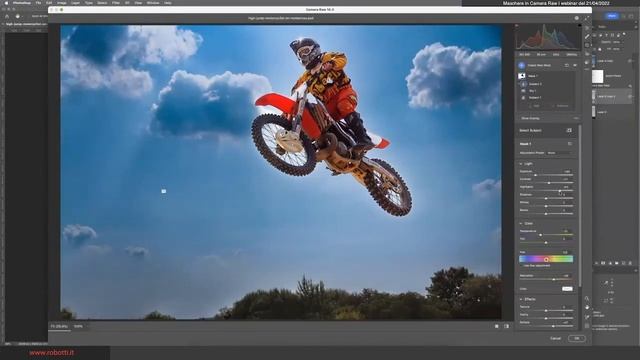The image size is (640, 360).
Task: Select the Healing brush tool in Camera Raw strip
Action: (x=587, y=37)
